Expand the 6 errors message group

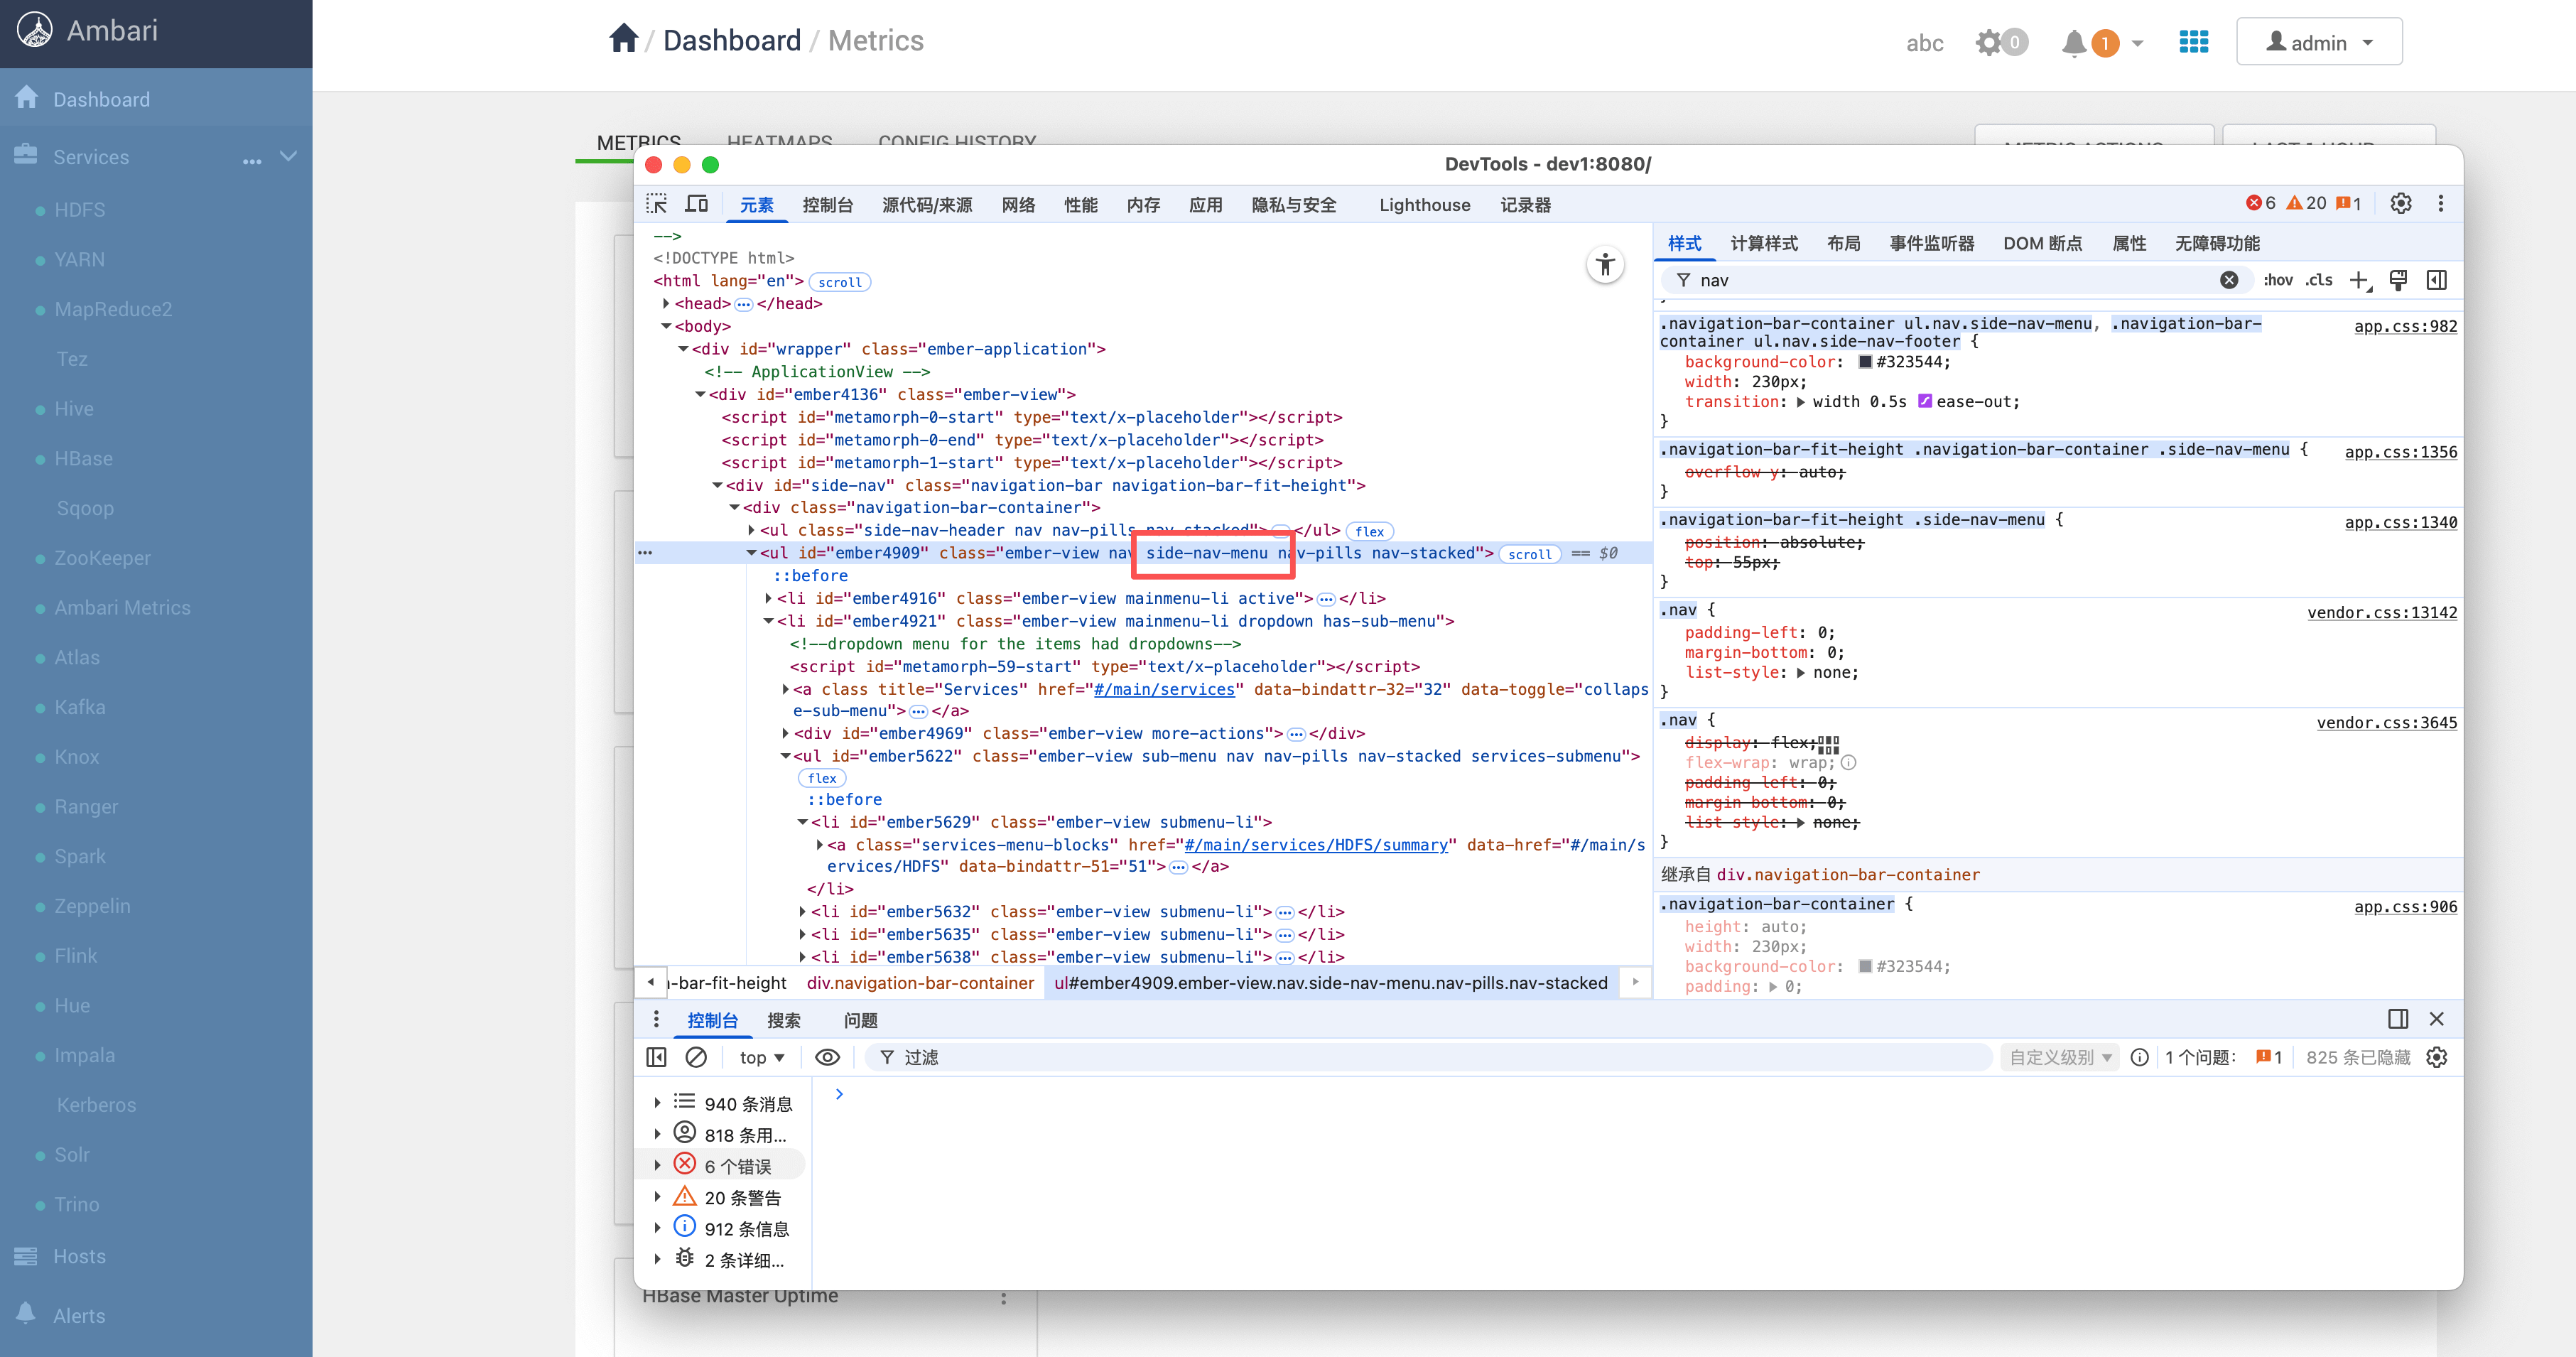657,1166
